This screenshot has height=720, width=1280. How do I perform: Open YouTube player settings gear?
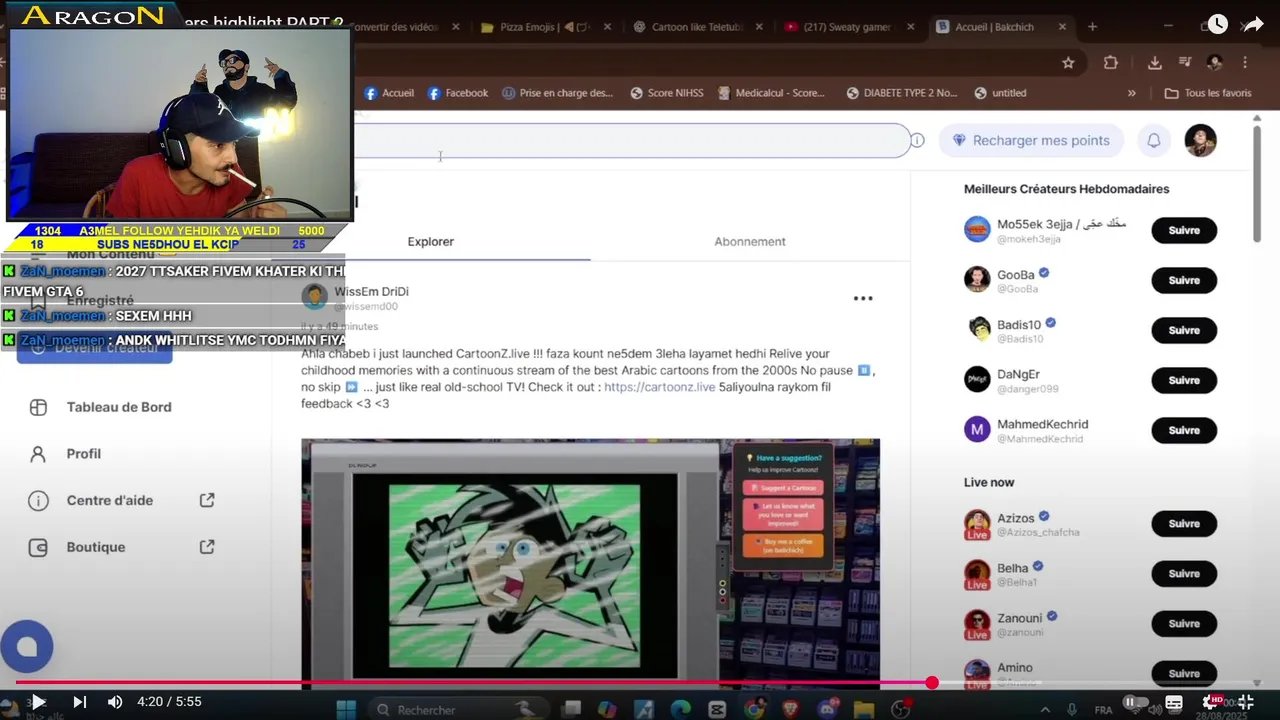1211,702
